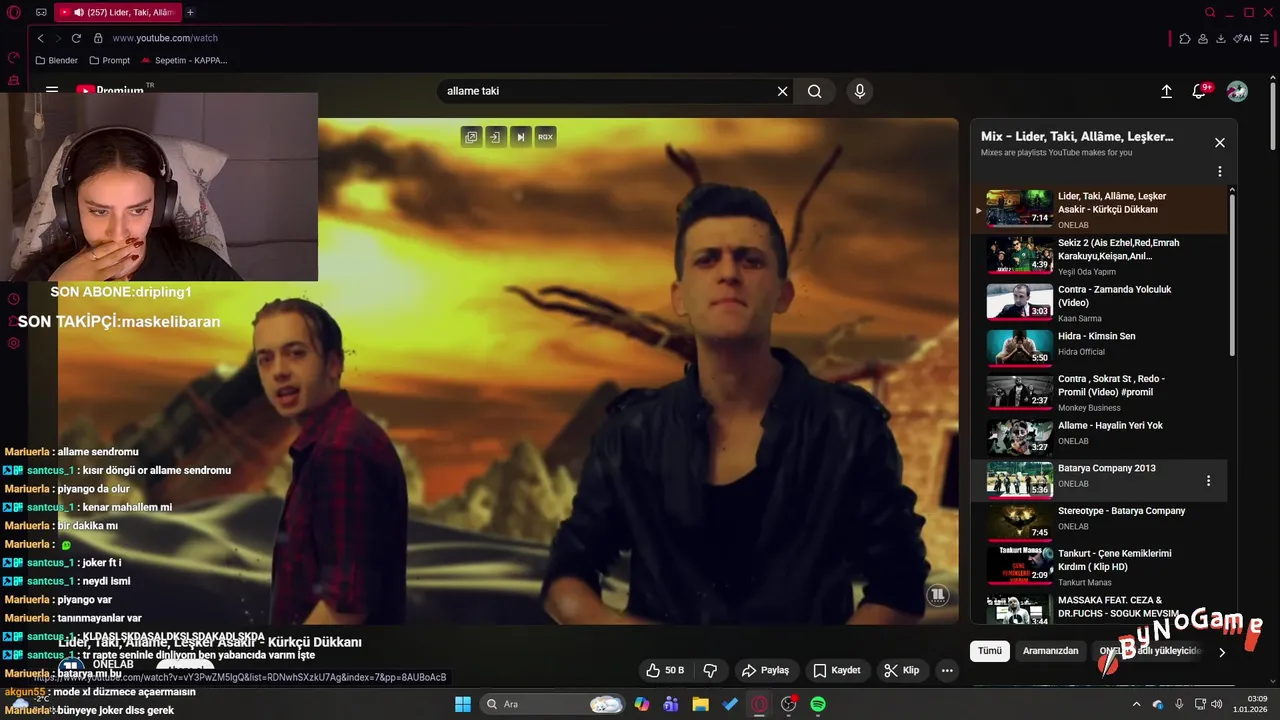Show hidden system tray icons

[x=1136, y=704]
